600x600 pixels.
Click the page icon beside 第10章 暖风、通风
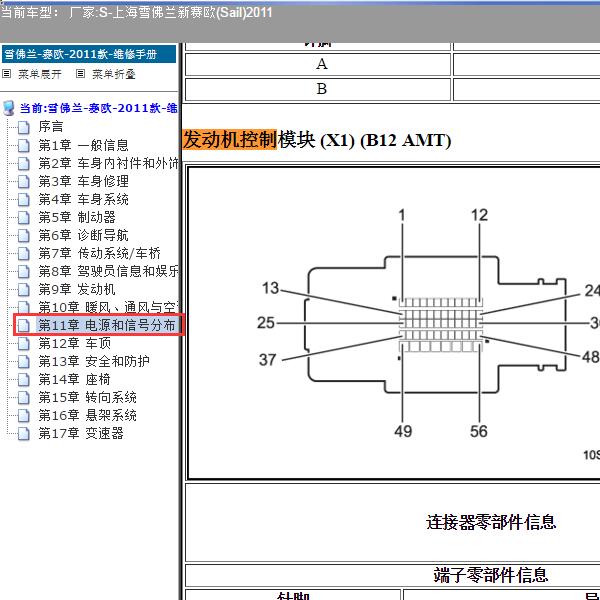[24, 307]
